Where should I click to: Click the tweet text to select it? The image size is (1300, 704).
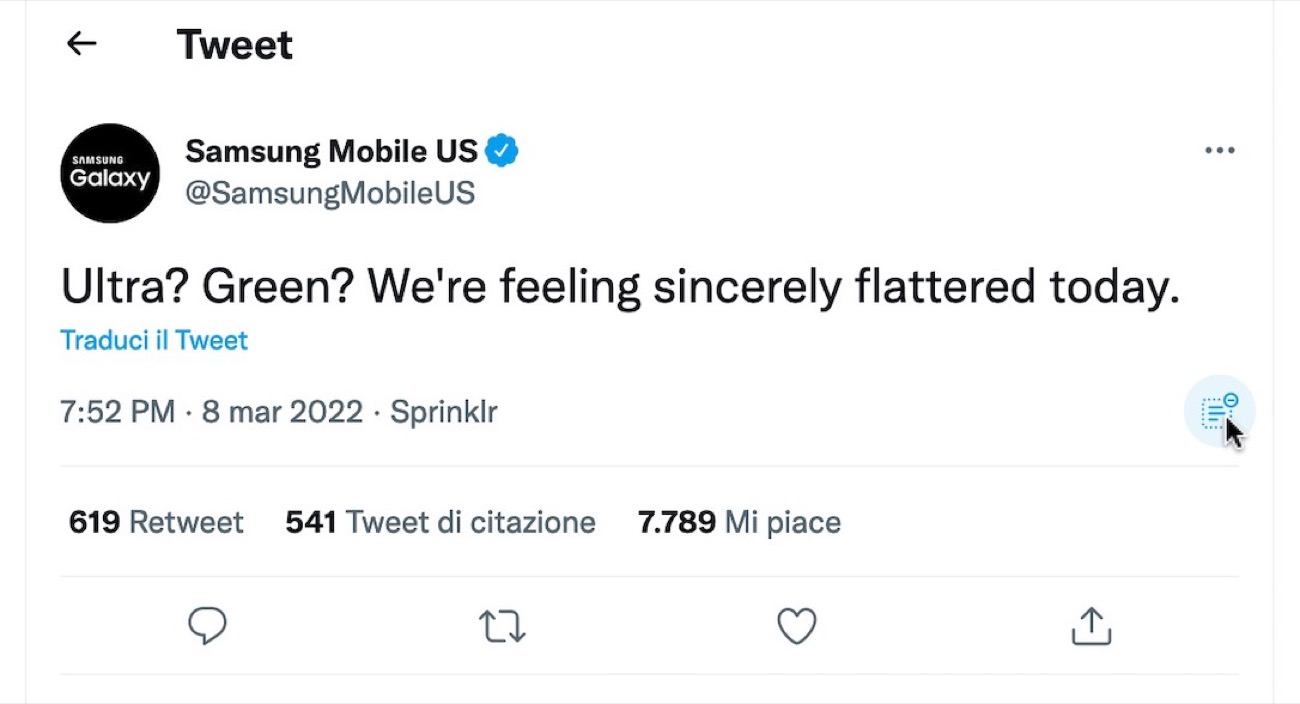pos(620,286)
